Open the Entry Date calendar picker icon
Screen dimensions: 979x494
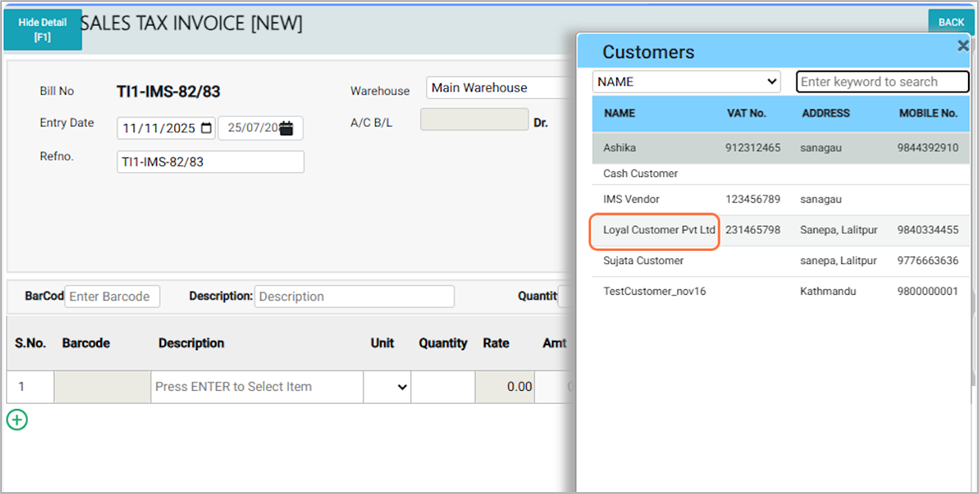click(x=207, y=128)
